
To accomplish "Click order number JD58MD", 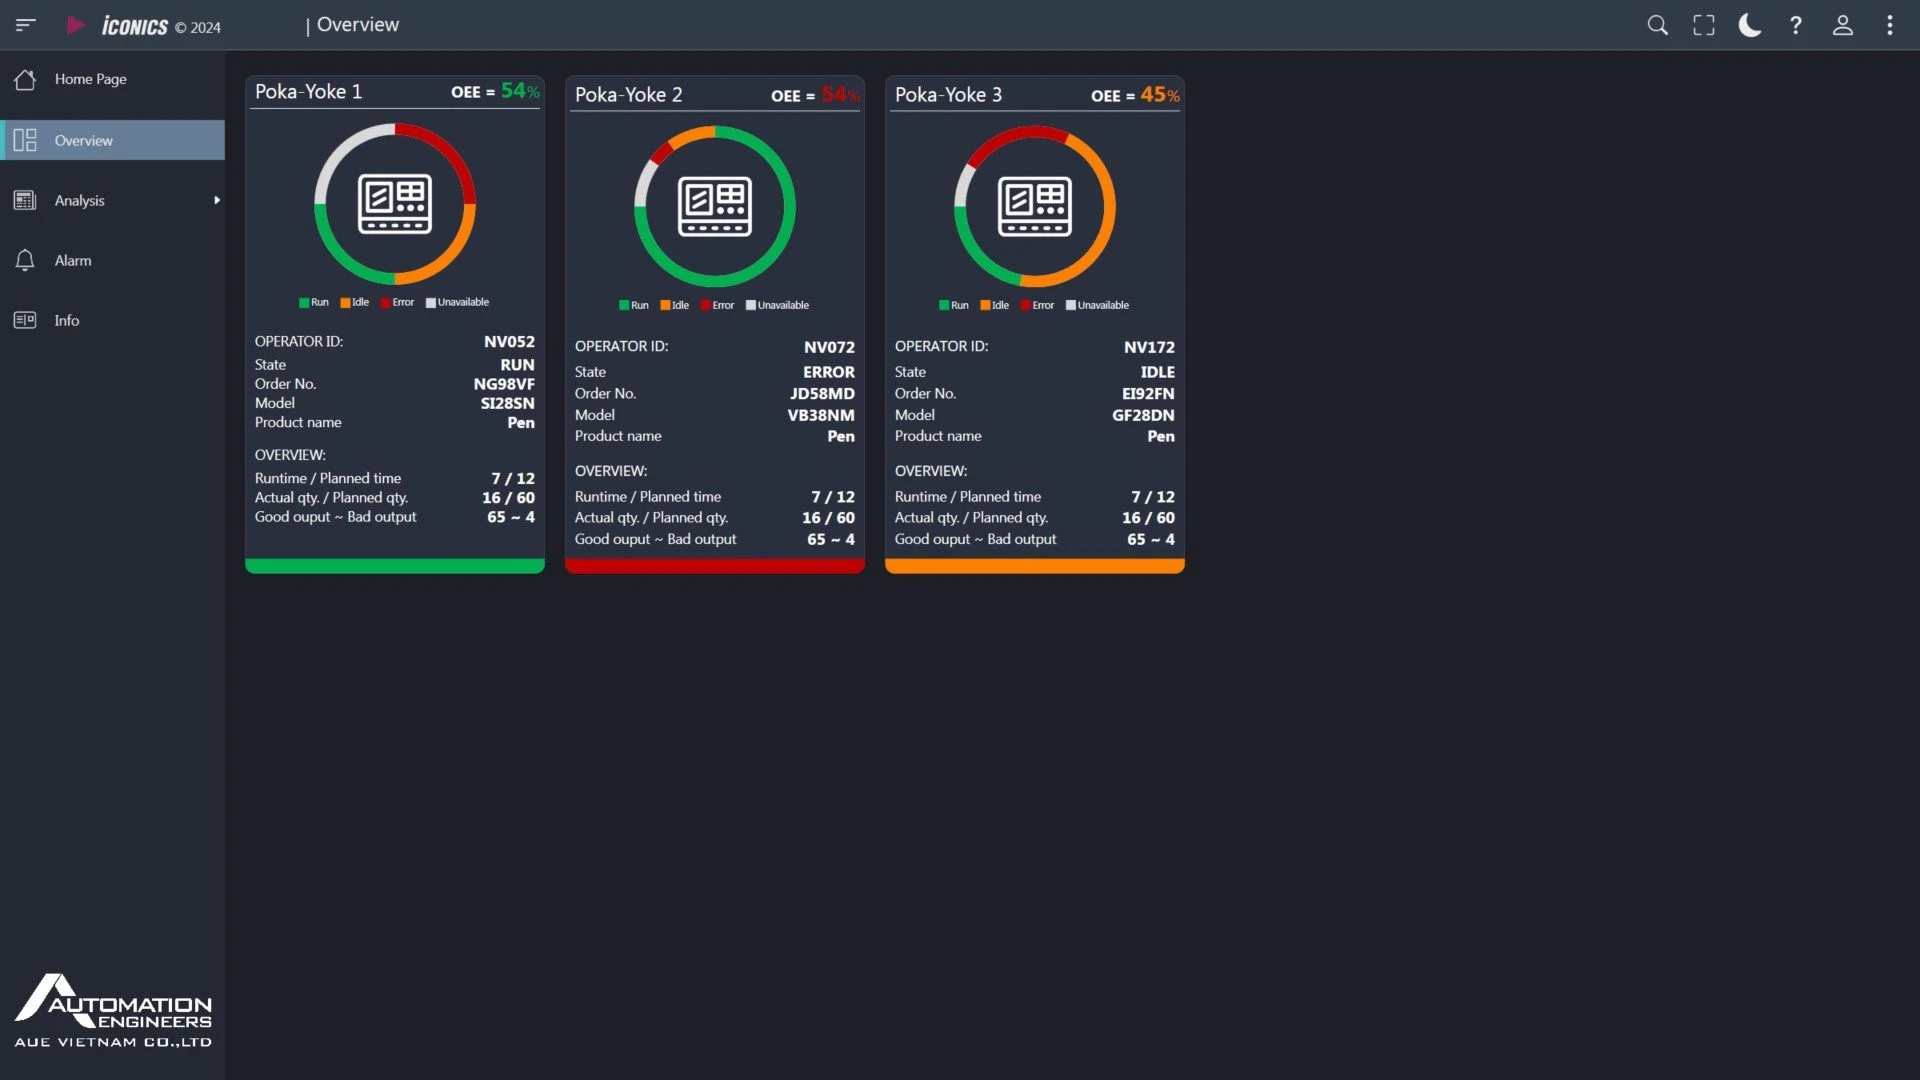I will [x=822, y=394].
